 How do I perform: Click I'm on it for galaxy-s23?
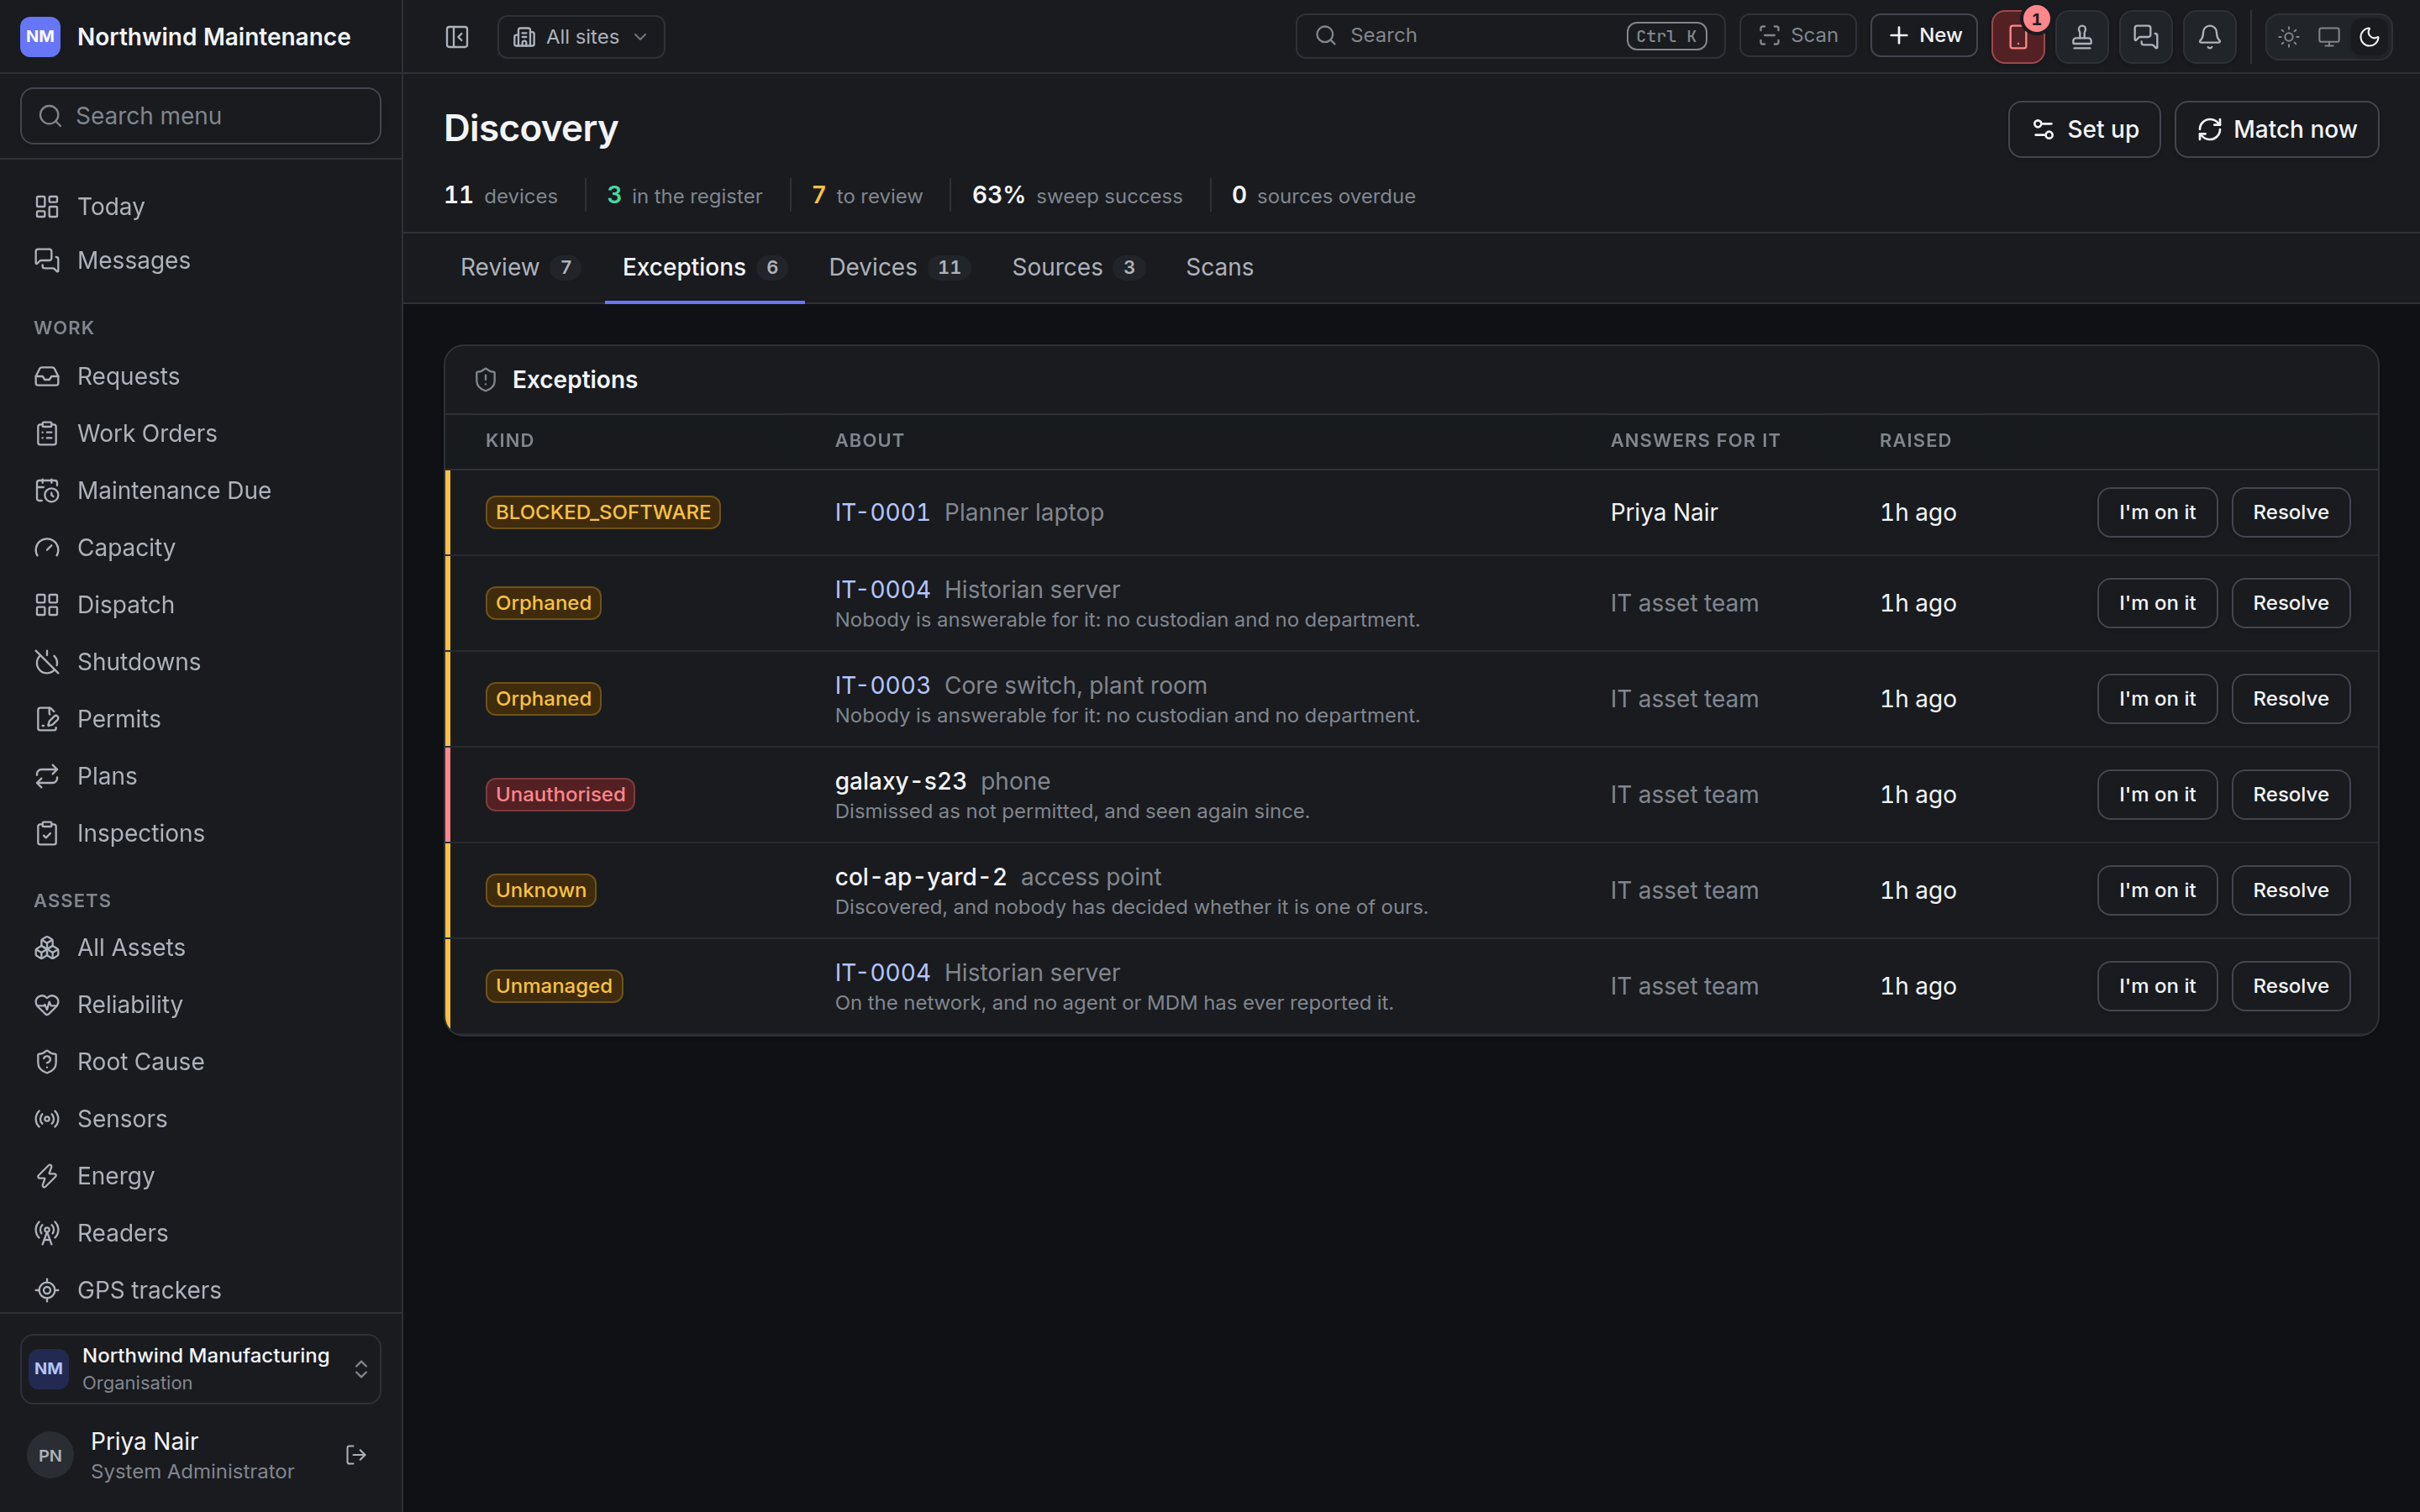click(2157, 794)
